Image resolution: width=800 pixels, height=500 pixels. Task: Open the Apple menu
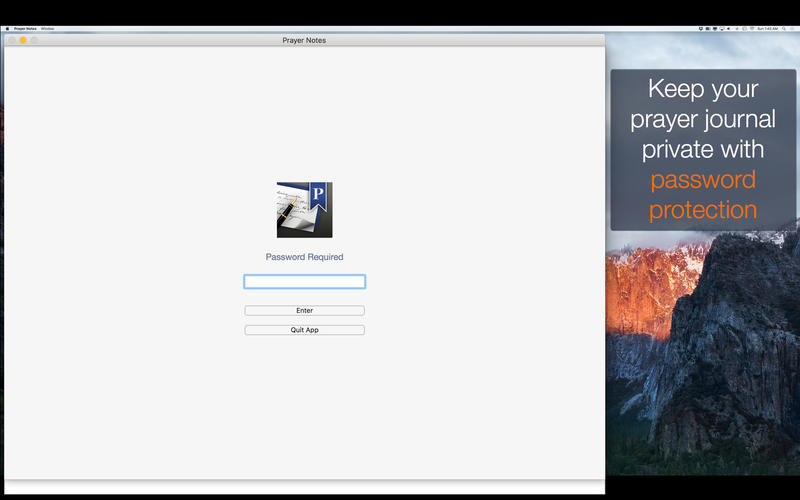point(7,29)
